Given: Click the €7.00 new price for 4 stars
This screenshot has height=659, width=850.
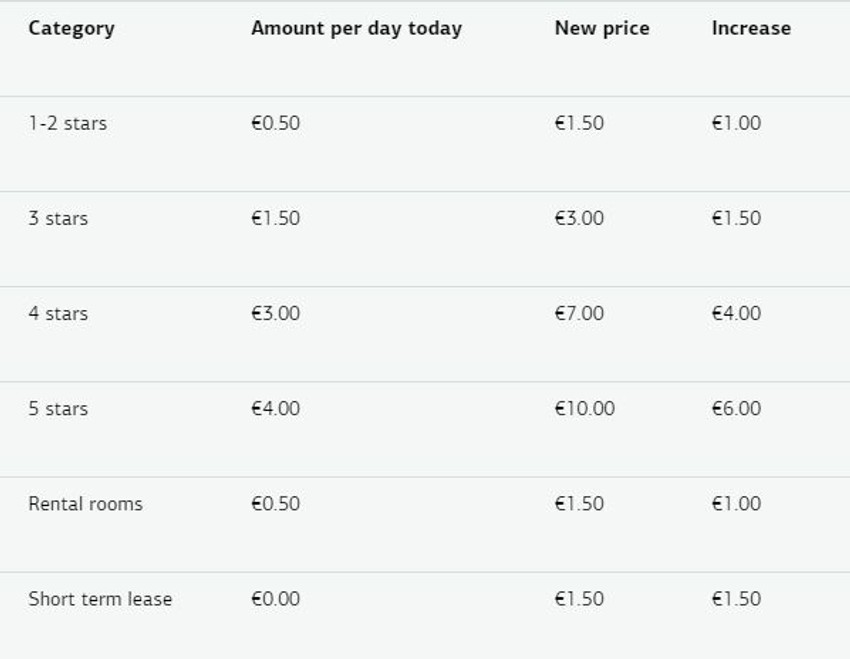Looking at the screenshot, I should pos(579,313).
